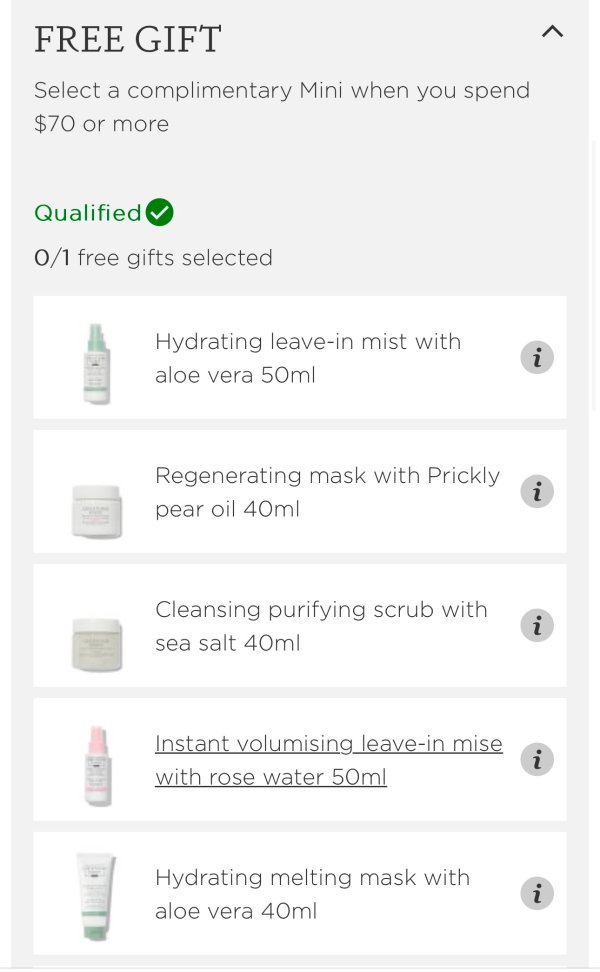This screenshot has height=972, width=600.
Task: View info for Instant volumising leave-in mist
Action: tap(537, 759)
